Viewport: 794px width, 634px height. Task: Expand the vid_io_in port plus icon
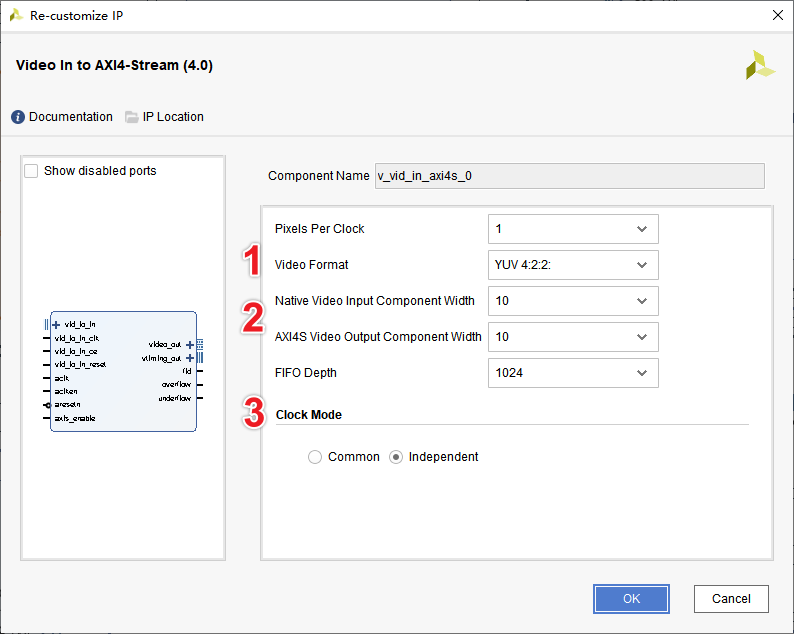point(56,325)
